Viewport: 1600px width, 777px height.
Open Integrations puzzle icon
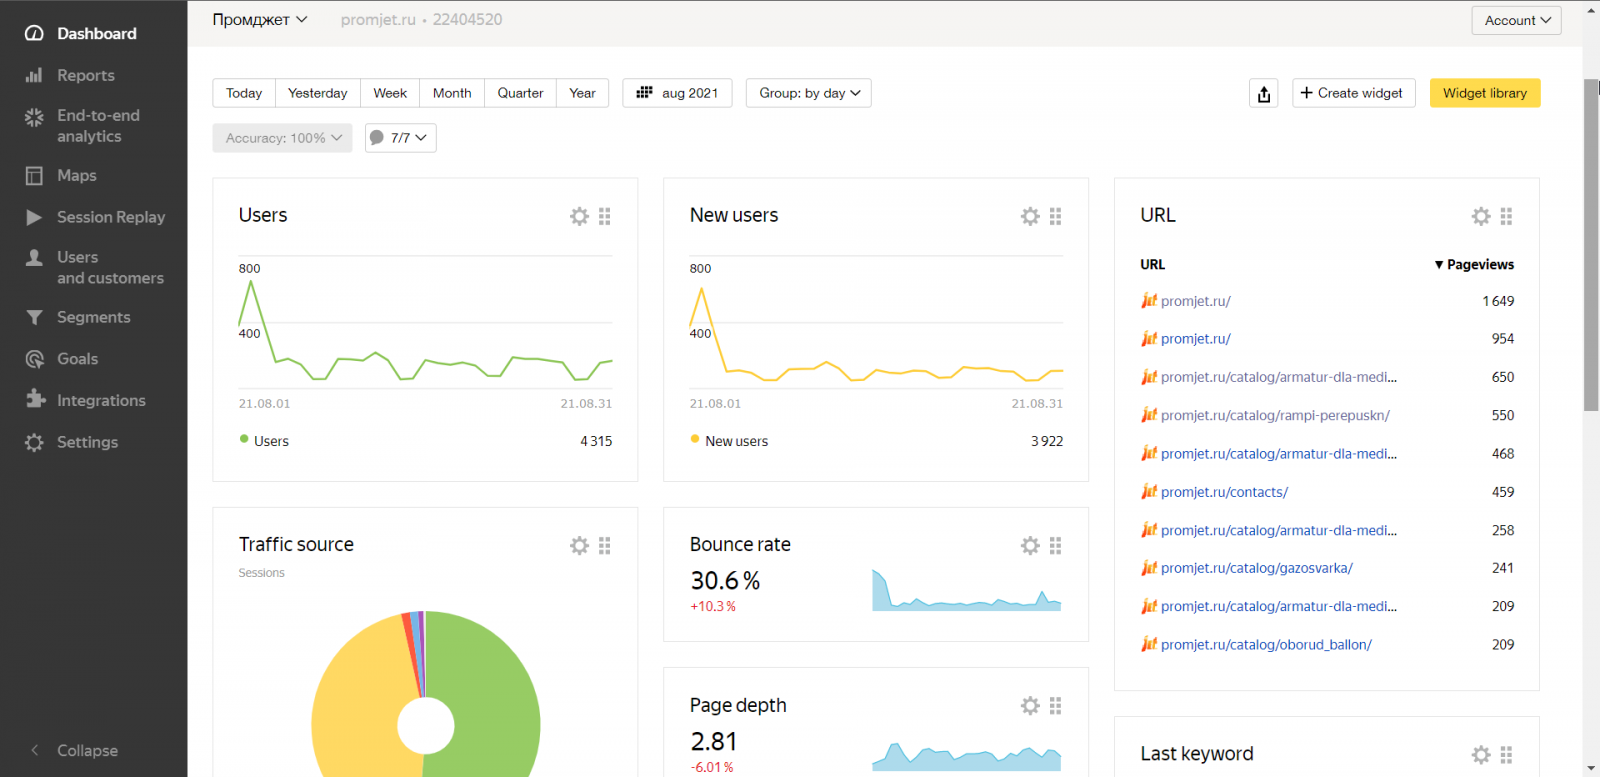35,399
